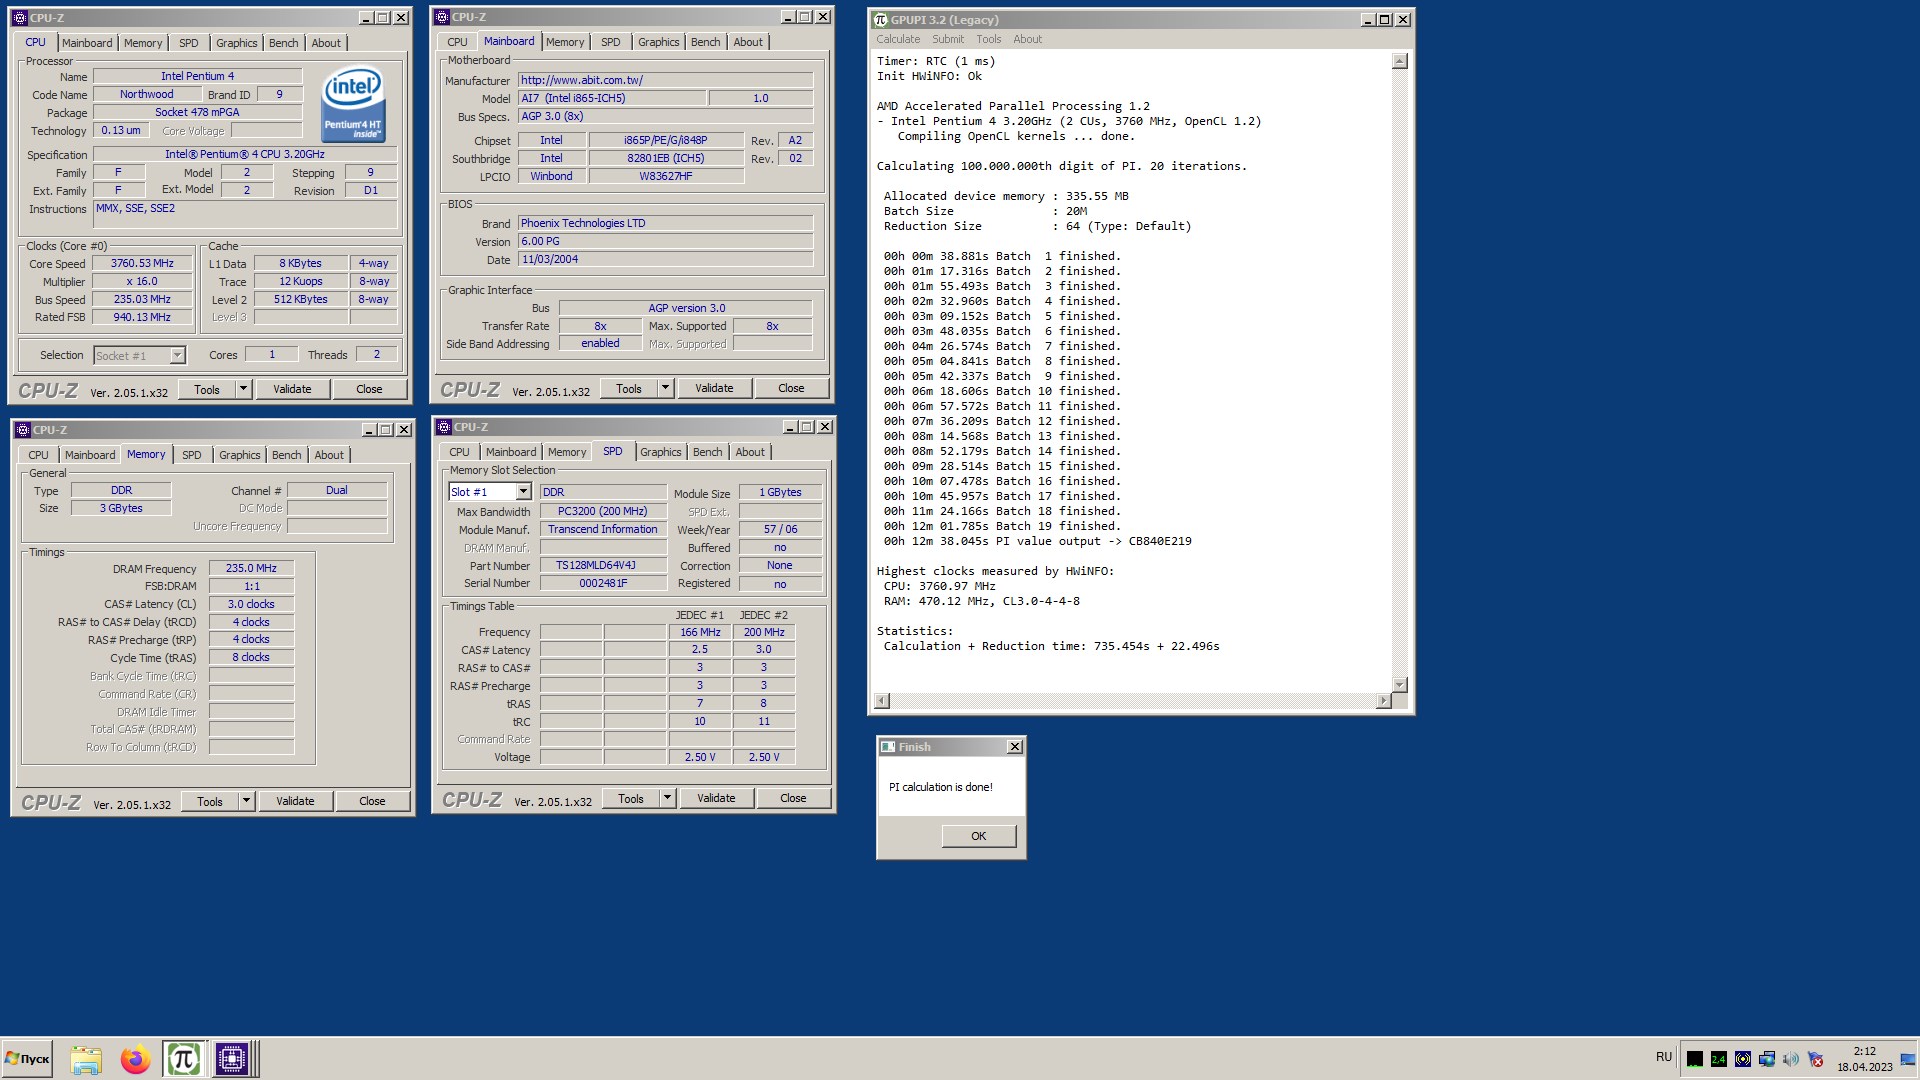Click the Intel Pentium 4 HT logo
Screen dimensions: 1920x1080
(x=353, y=105)
